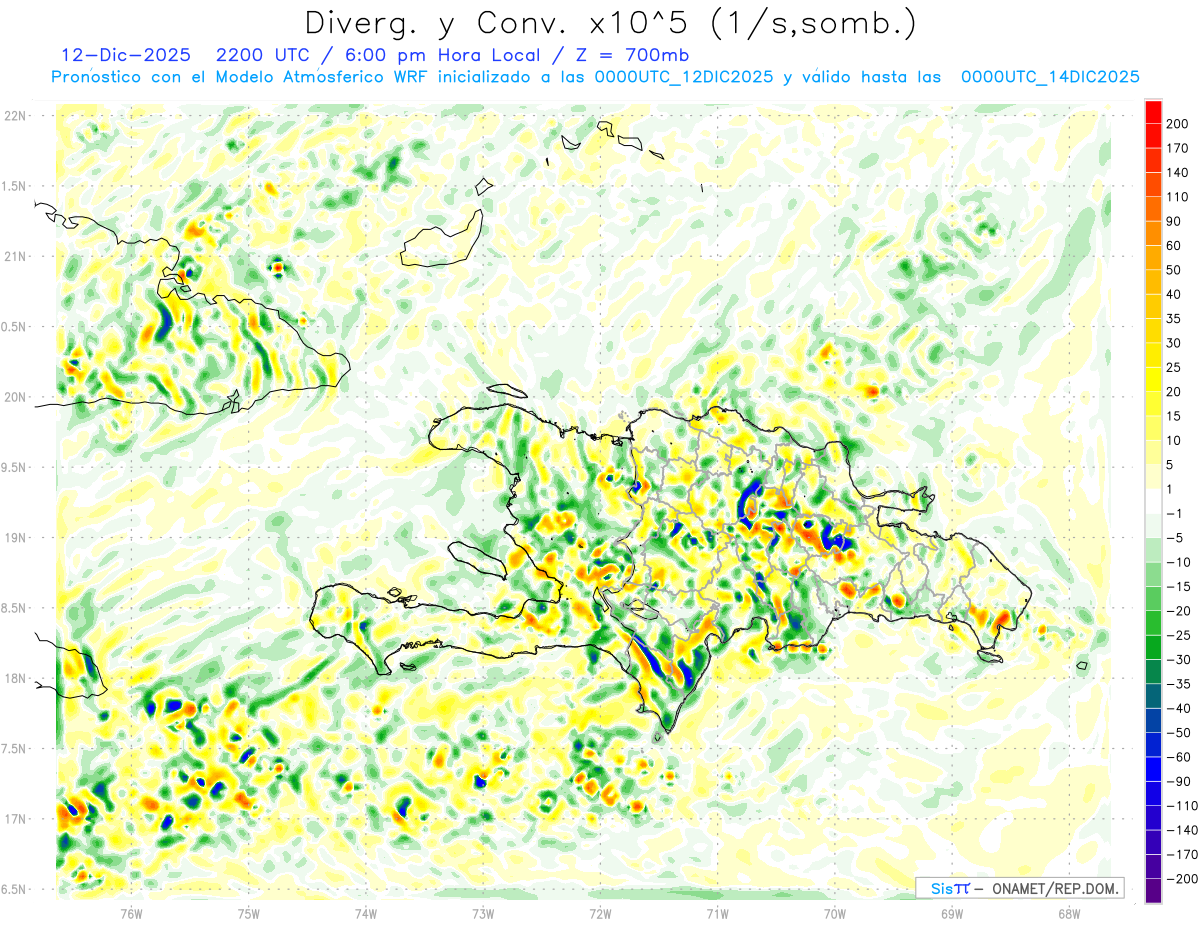Screen dimensions: 1200x927
Task: Click the "7.5N" latitude label
Action: [x=15, y=749]
